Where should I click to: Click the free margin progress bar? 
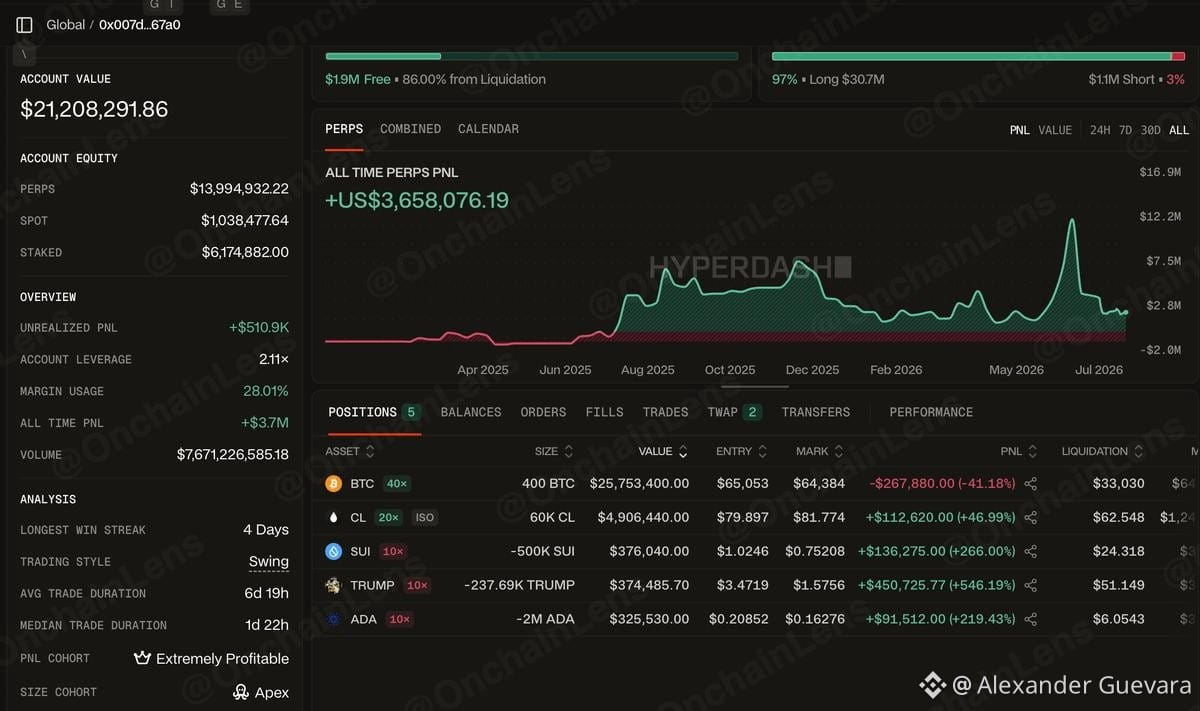coord(532,56)
